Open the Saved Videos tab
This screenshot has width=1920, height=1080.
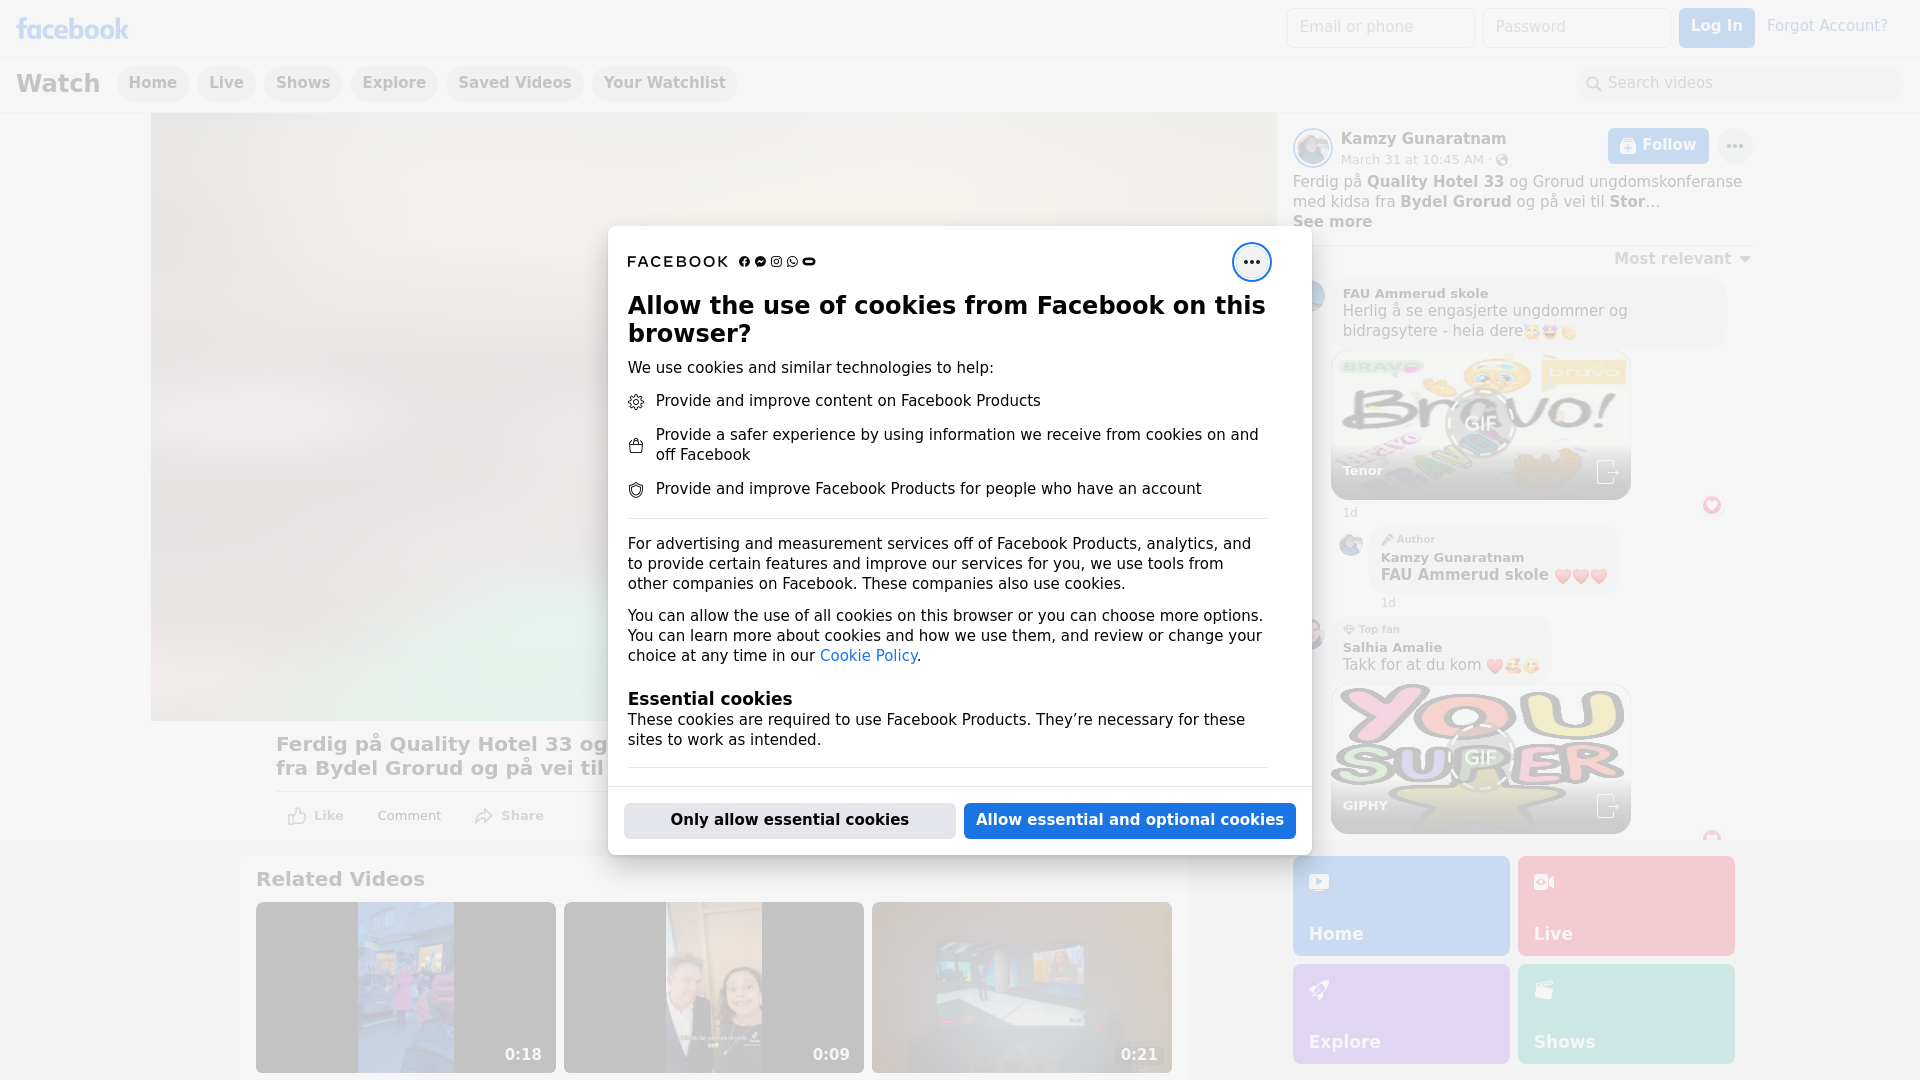515,83
